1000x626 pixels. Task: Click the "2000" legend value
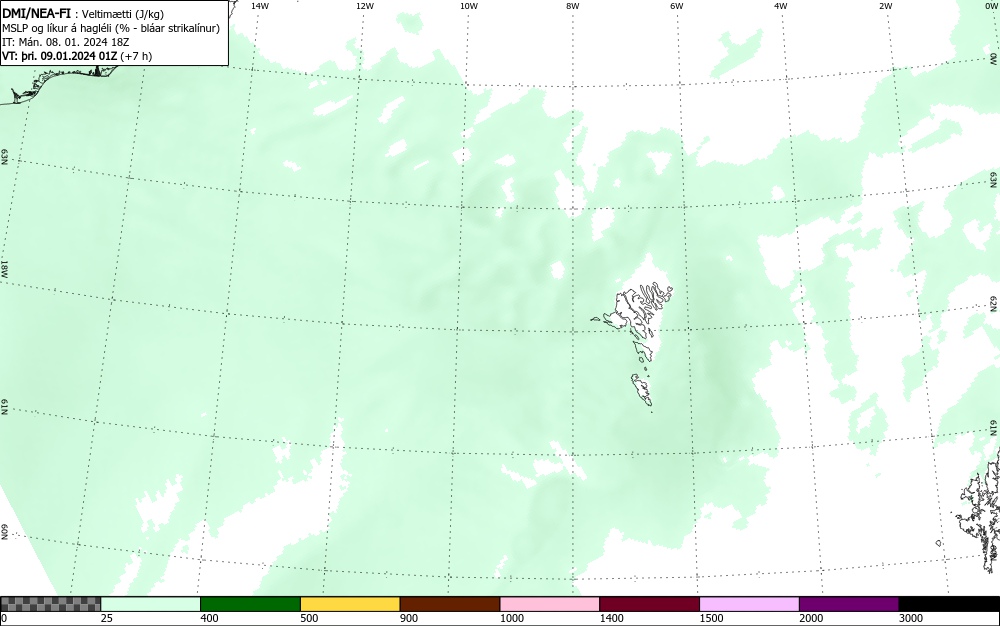coord(811,618)
